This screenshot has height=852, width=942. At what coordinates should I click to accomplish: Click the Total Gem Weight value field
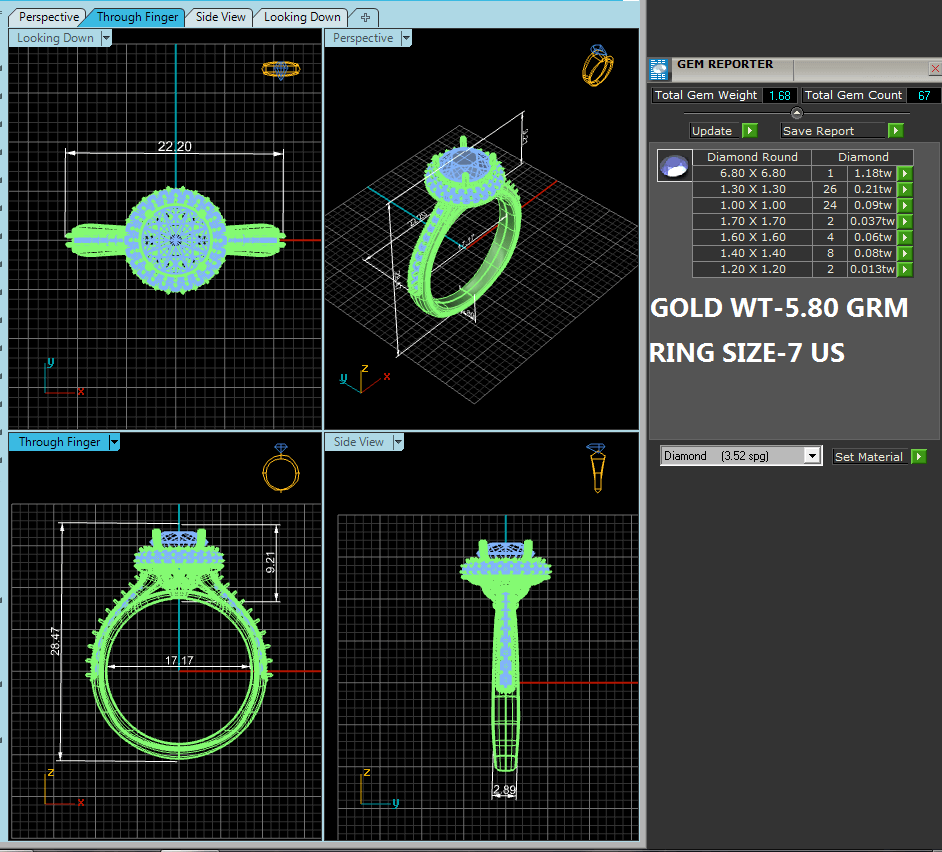coord(779,96)
